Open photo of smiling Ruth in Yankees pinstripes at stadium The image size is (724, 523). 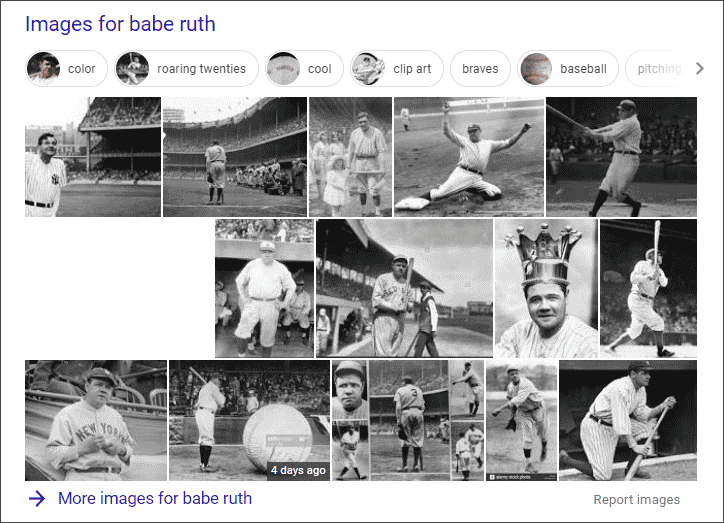pos(93,156)
